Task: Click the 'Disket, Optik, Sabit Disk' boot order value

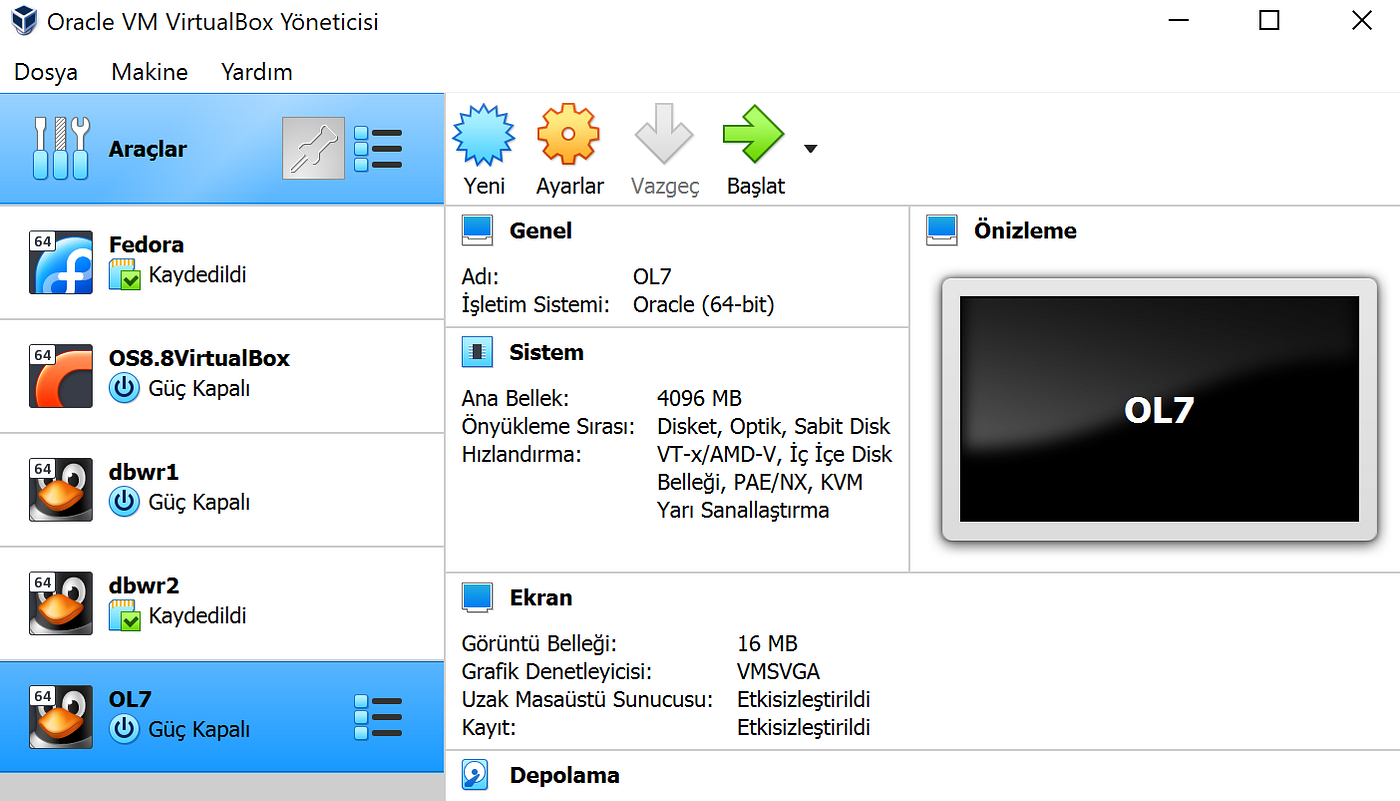Action: click(x=773, y=427)
